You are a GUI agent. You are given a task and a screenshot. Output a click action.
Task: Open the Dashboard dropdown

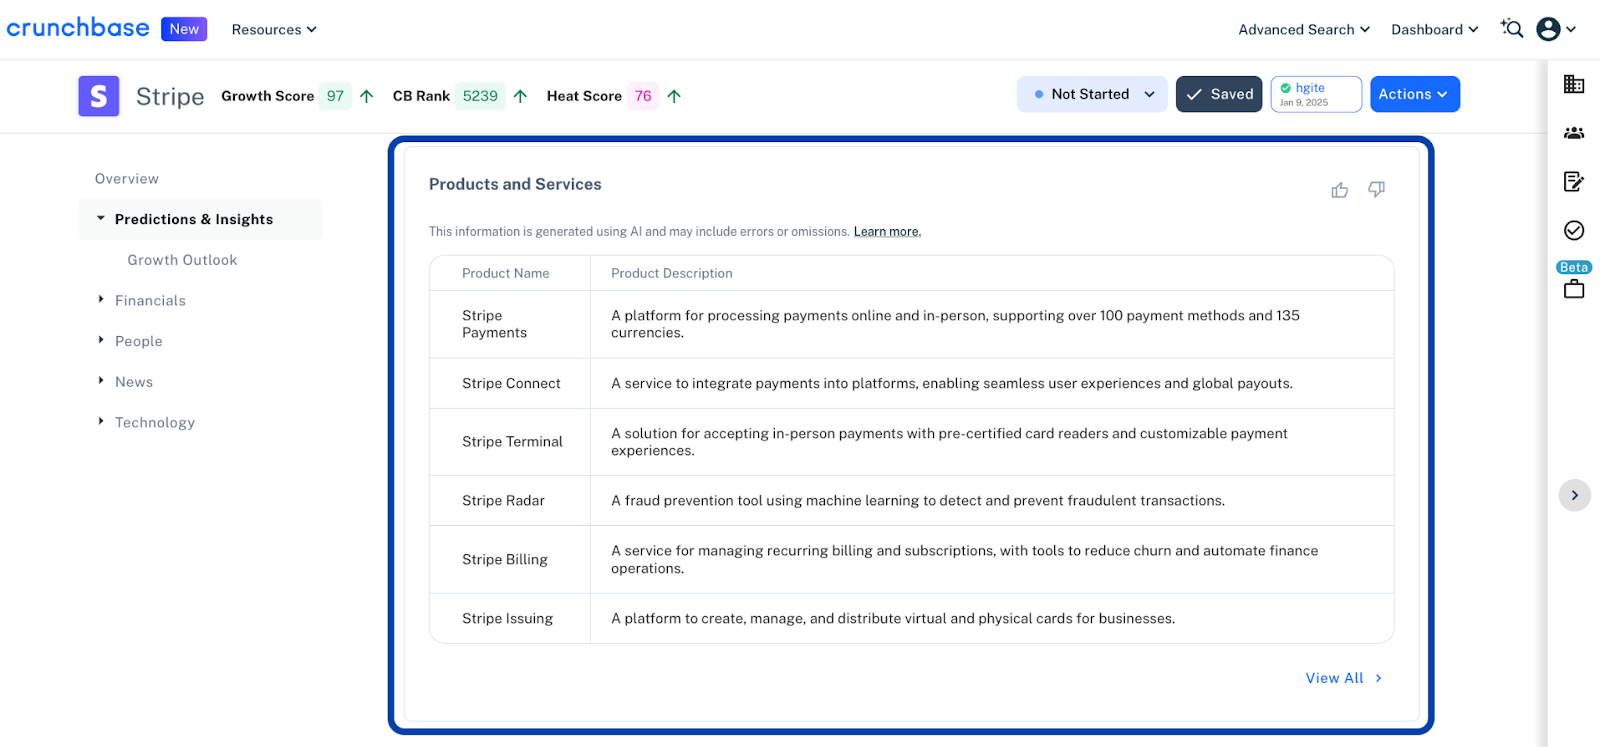click(1435, 30)
